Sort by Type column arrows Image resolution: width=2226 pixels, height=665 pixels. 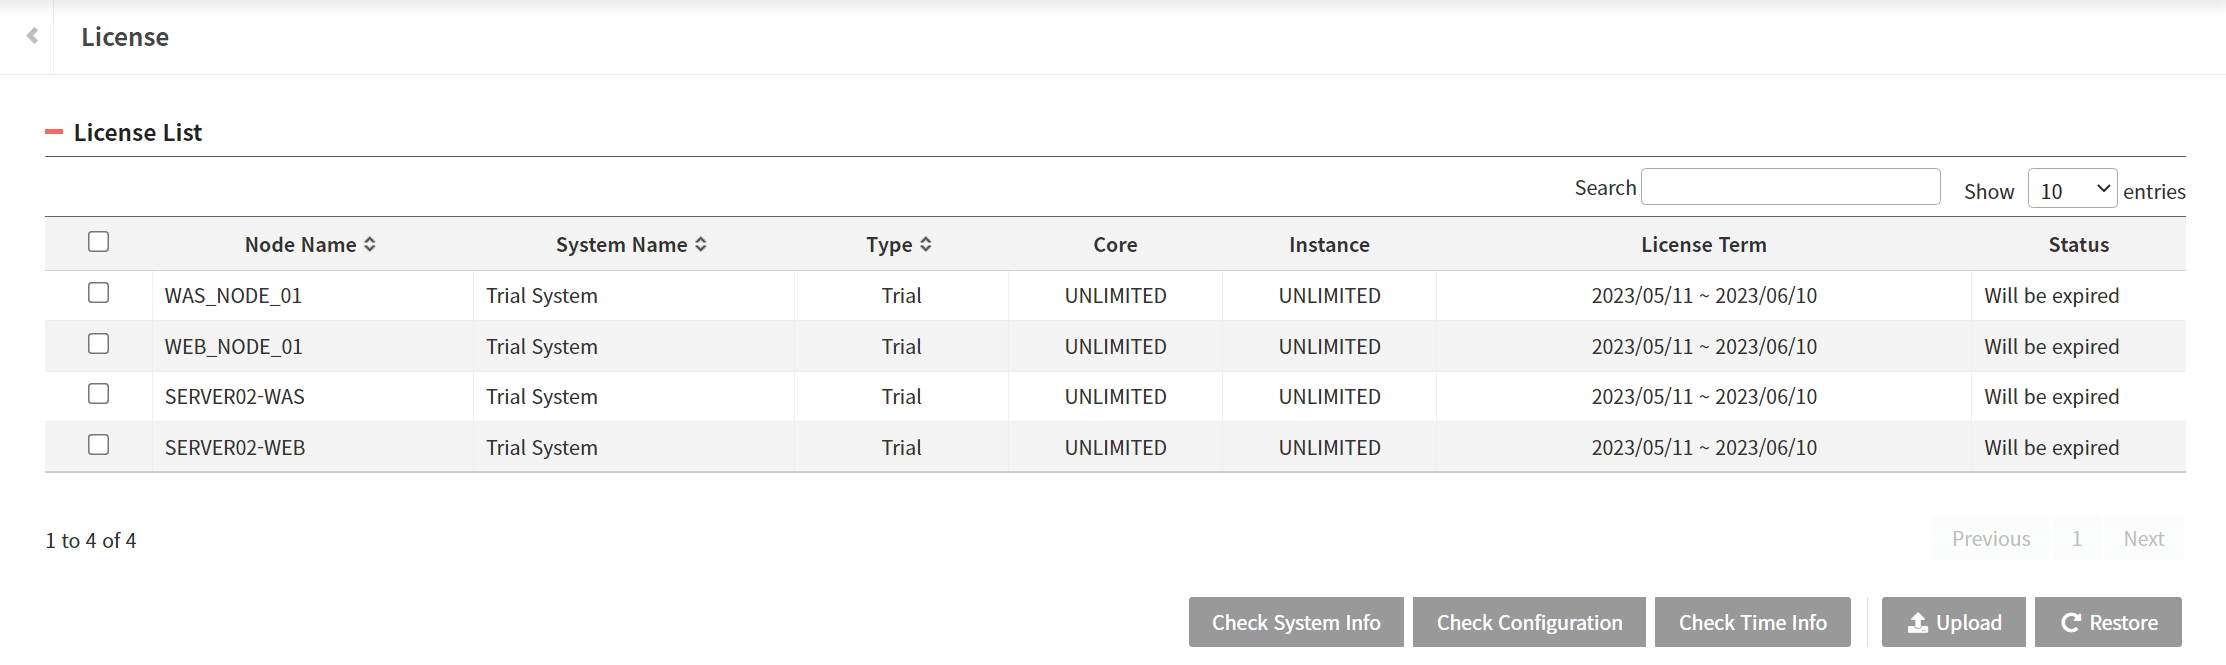926,244
